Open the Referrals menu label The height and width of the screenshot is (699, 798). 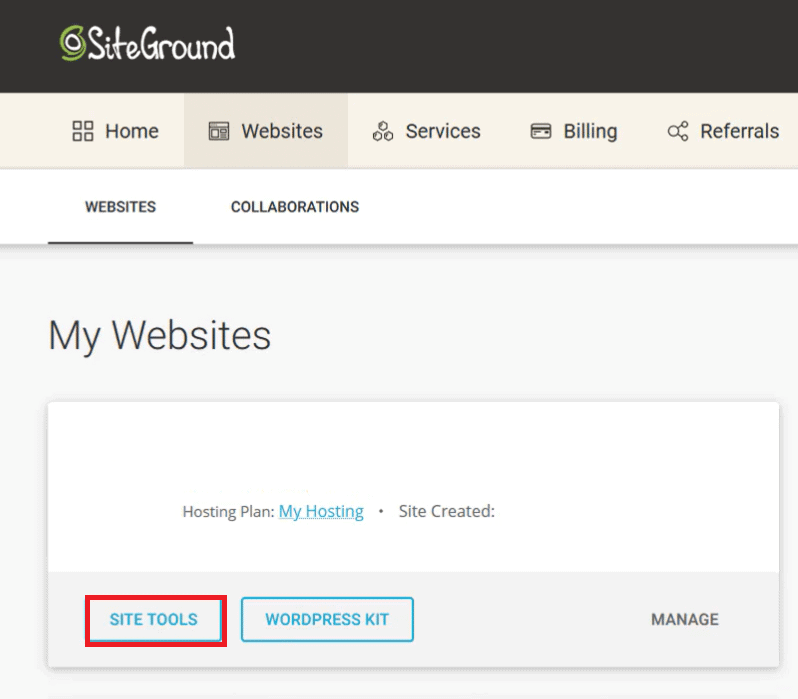tap(739, 131)
